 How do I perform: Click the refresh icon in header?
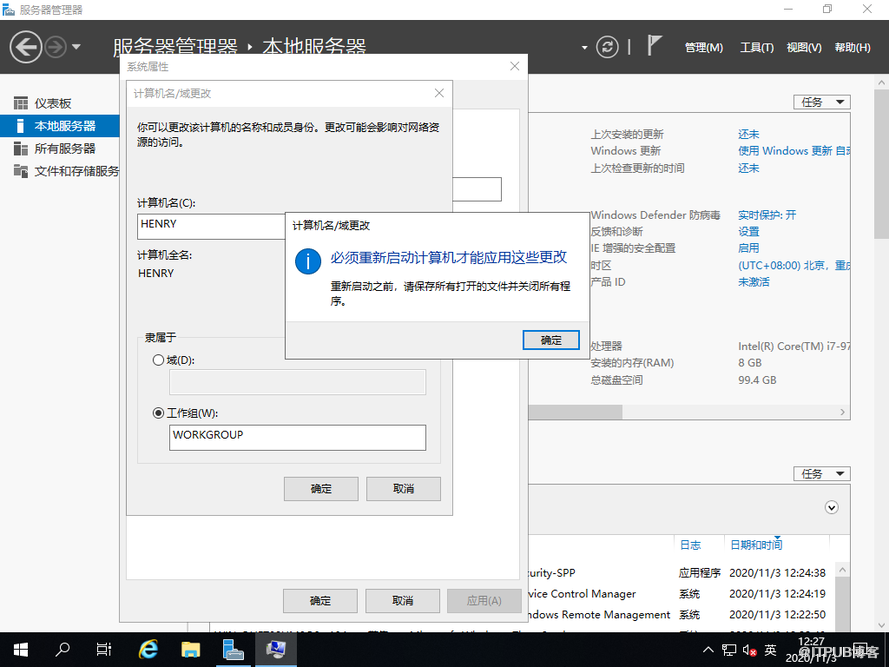pyautogui.click(x=607, y=47)
